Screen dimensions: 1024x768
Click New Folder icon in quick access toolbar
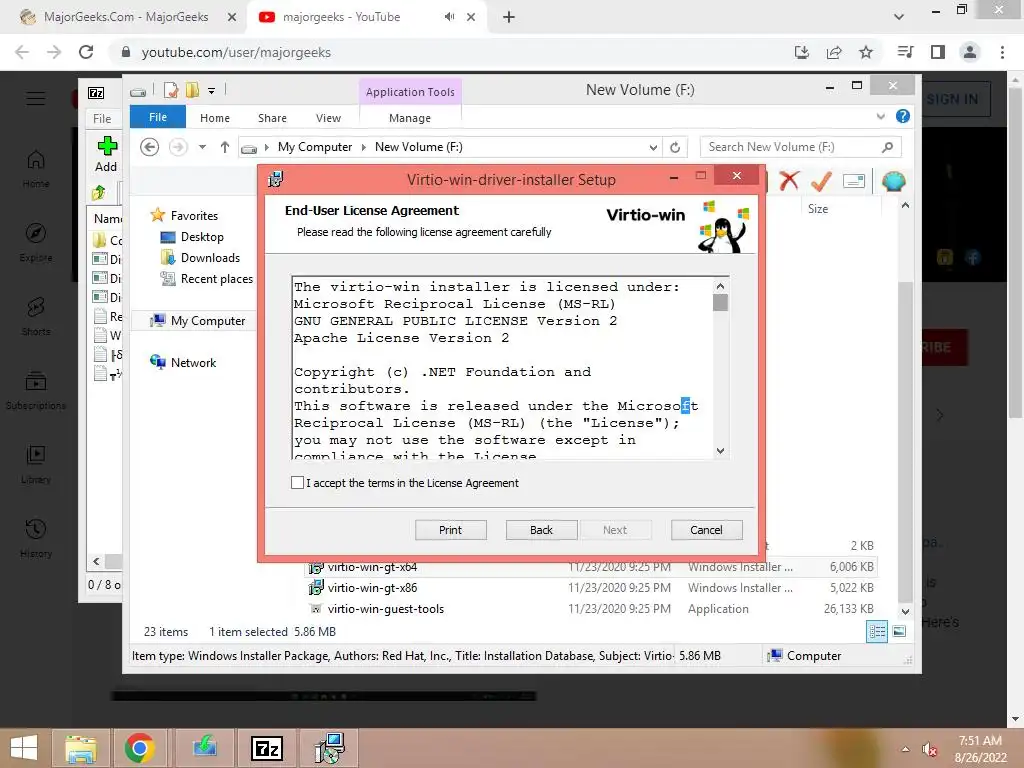[193, 90]
